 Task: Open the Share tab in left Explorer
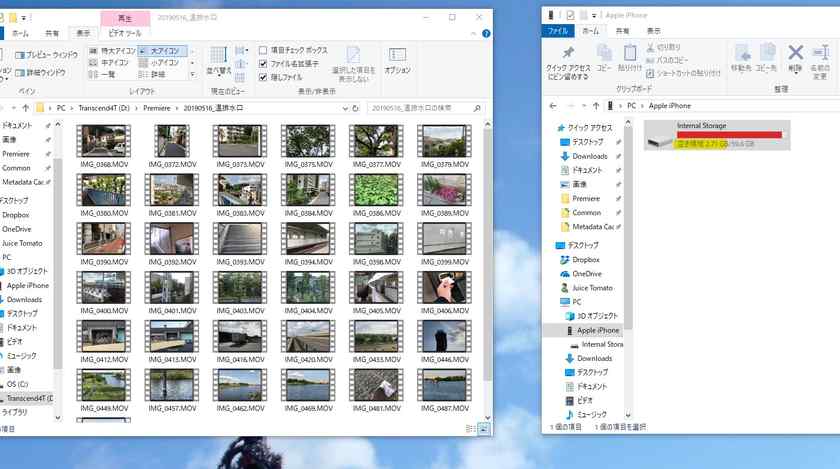pos(52,33)
